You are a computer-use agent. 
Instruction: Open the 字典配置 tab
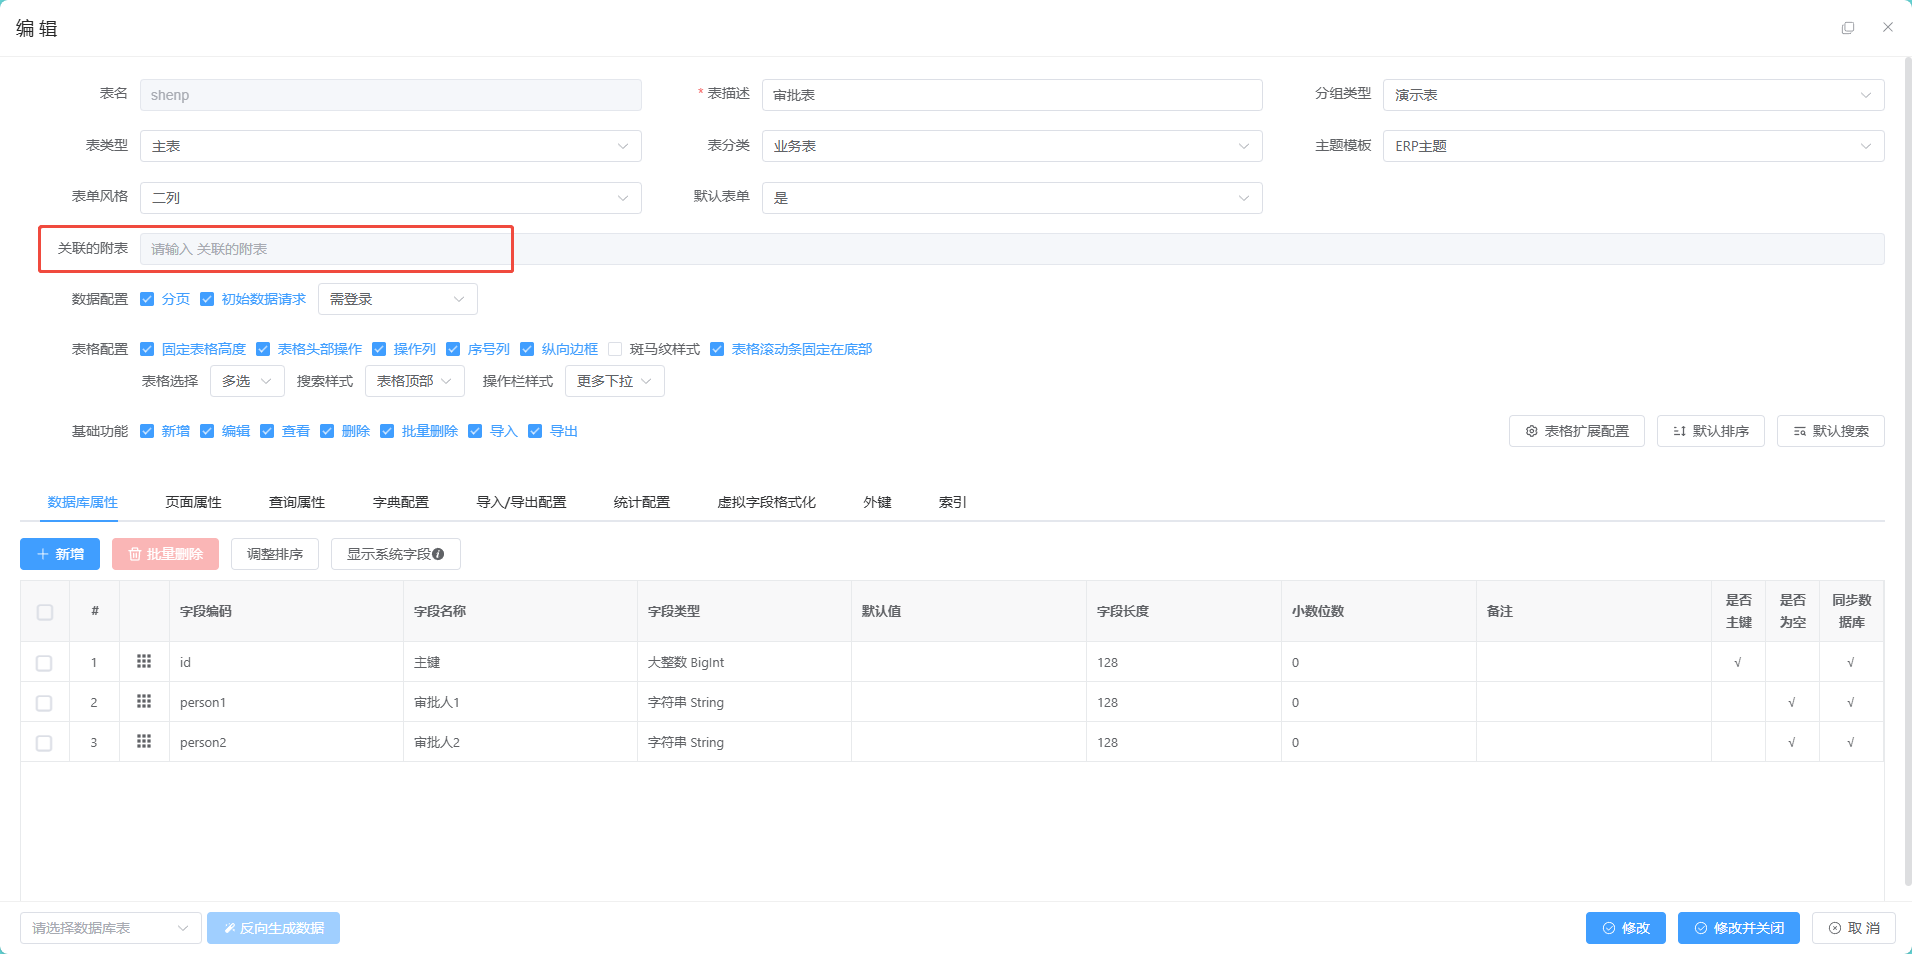pyautogui.click(x=400, y=502)
